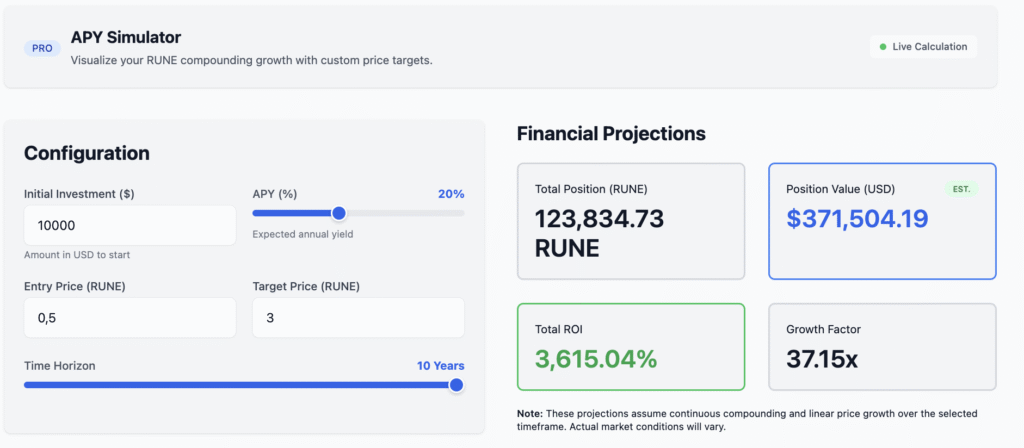Image resolution: width=1024 pixels, height=448 pixels.
Task: Select the Target Price input field
Action: click(x=358, y=317)
